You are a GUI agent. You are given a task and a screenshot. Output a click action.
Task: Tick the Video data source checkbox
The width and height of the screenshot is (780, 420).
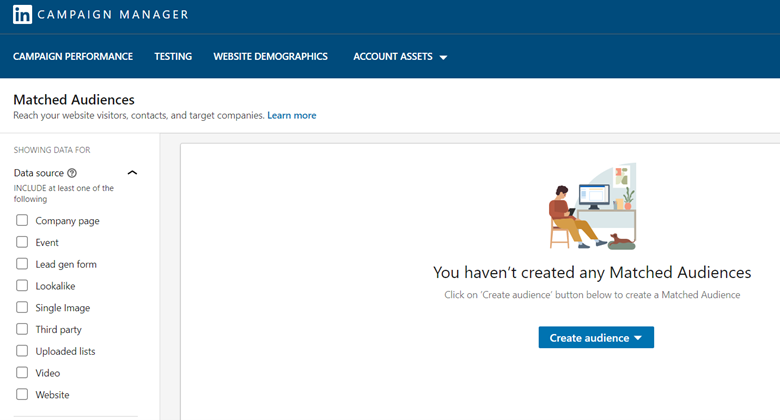coord(22,373)
